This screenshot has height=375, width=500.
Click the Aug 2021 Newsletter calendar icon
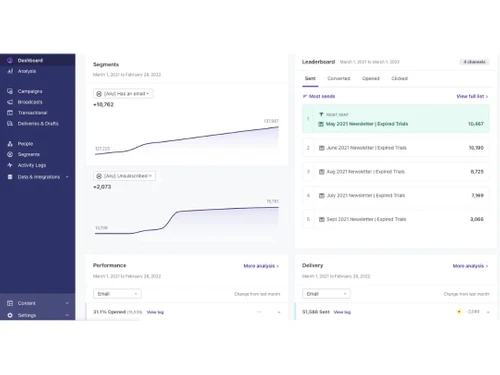(322, 172)
